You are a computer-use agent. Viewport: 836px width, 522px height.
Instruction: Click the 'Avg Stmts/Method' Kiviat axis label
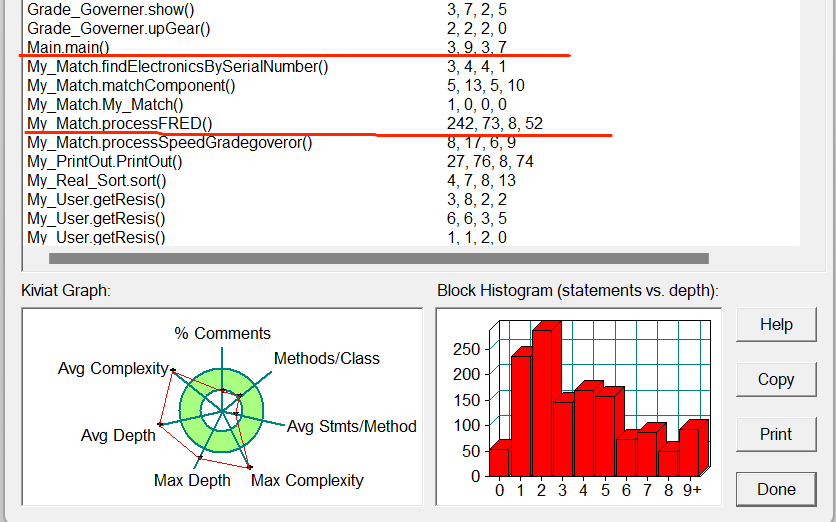[x=352, y=426]
